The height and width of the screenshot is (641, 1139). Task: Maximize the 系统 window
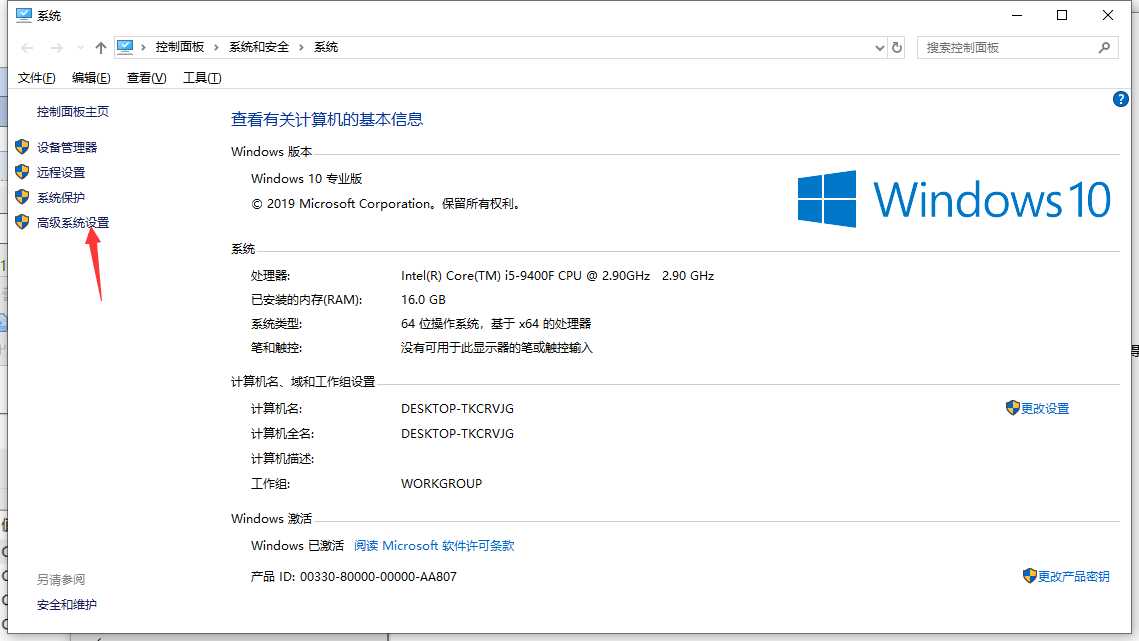1062,15
